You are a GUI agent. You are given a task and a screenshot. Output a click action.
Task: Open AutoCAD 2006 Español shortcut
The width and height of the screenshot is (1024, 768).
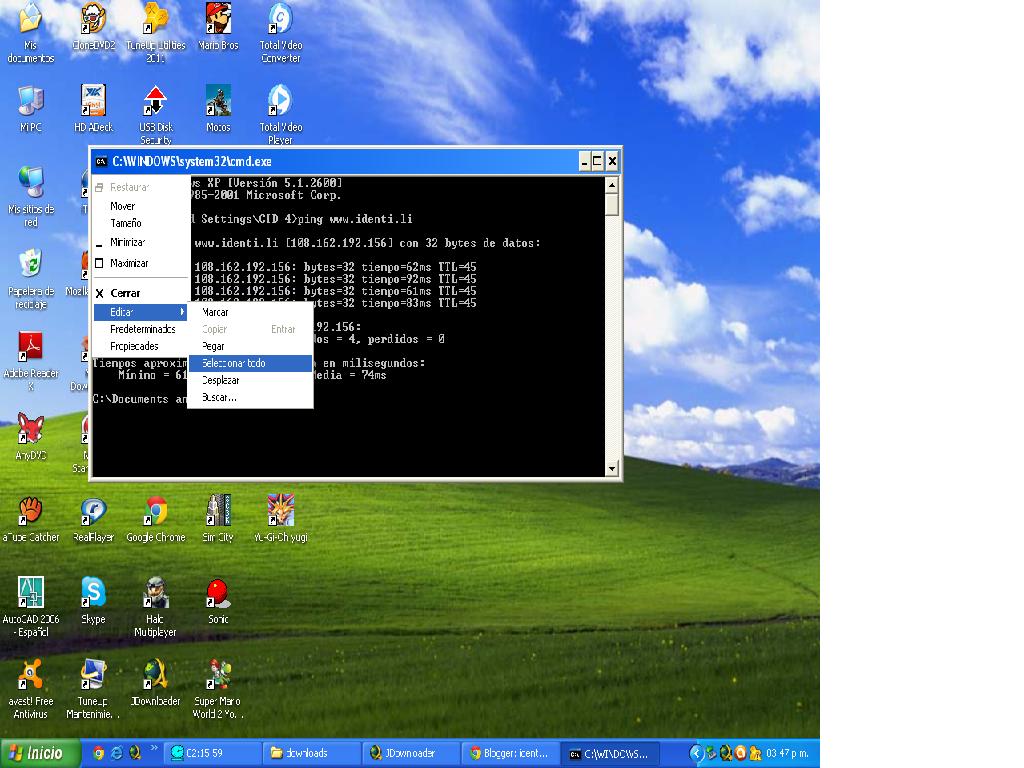[31, 607]
